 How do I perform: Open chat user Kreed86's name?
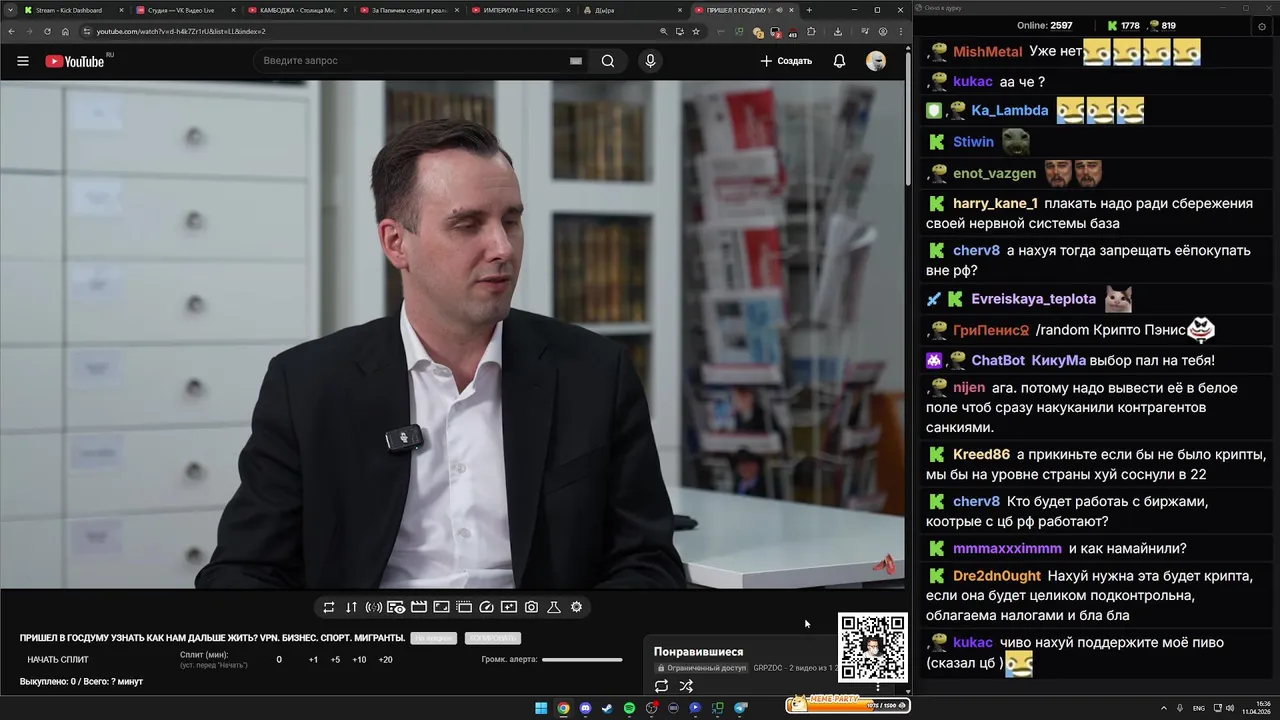(x=981, y=454)
